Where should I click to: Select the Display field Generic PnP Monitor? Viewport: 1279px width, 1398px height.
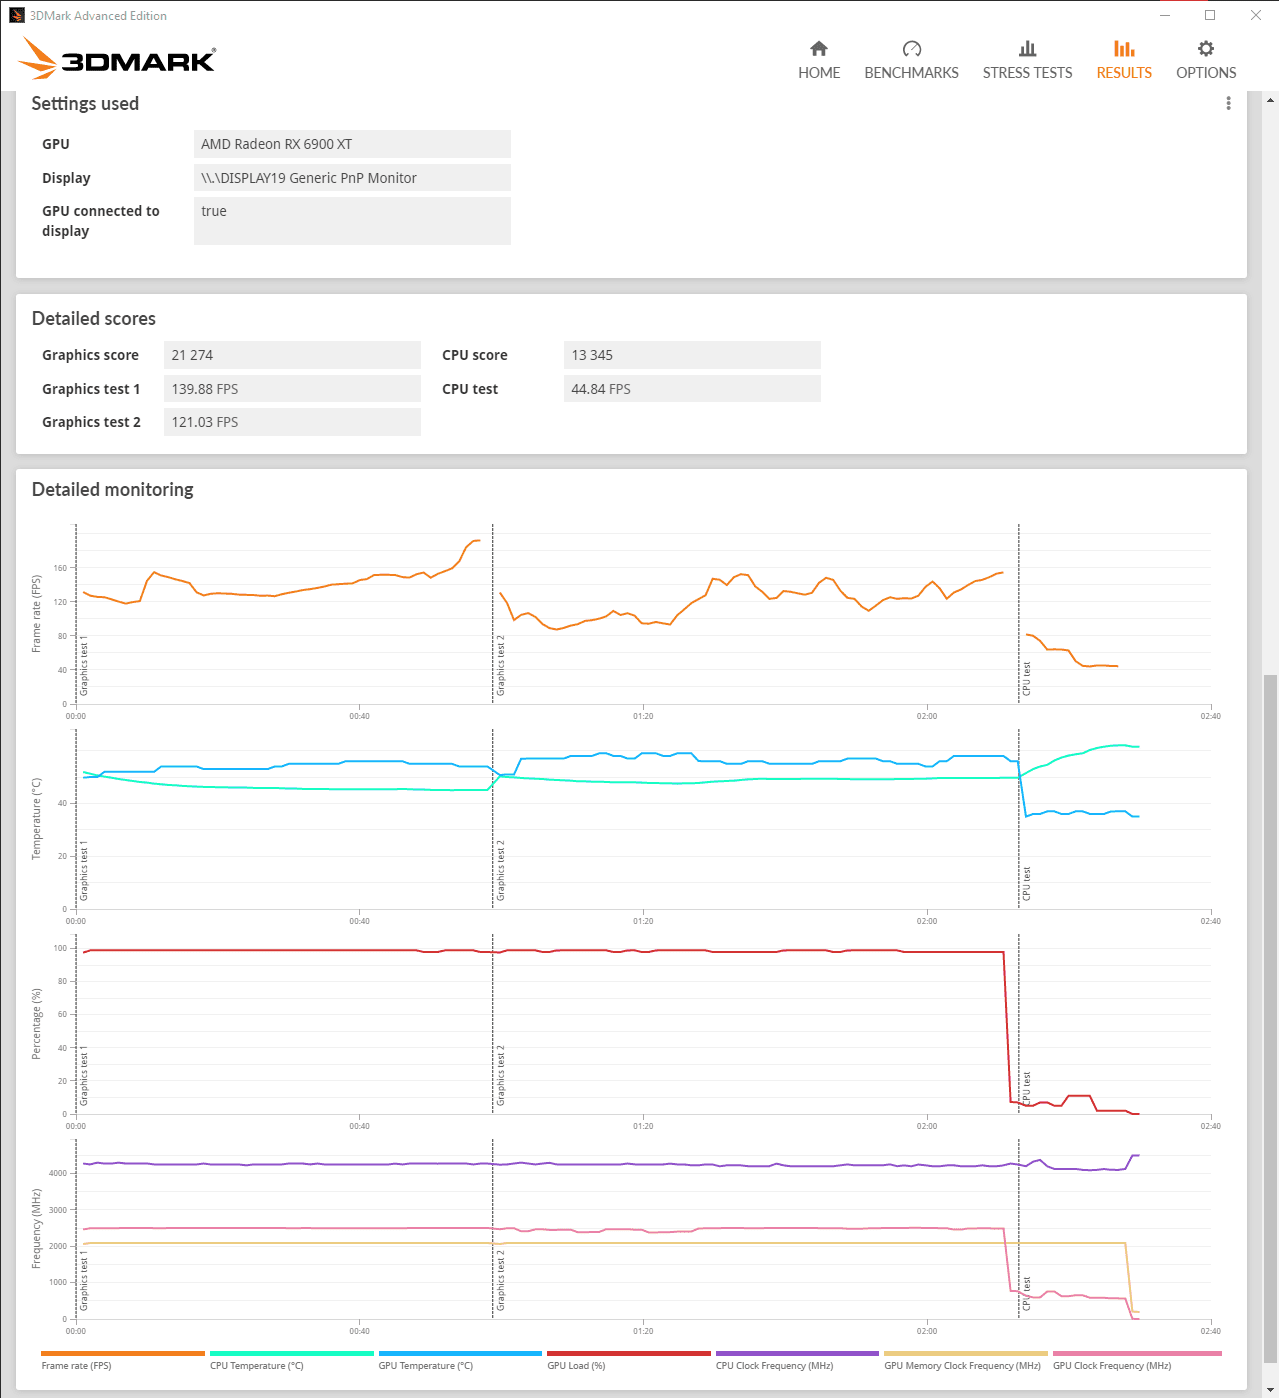pyautogui.click(x=352, y=178)
